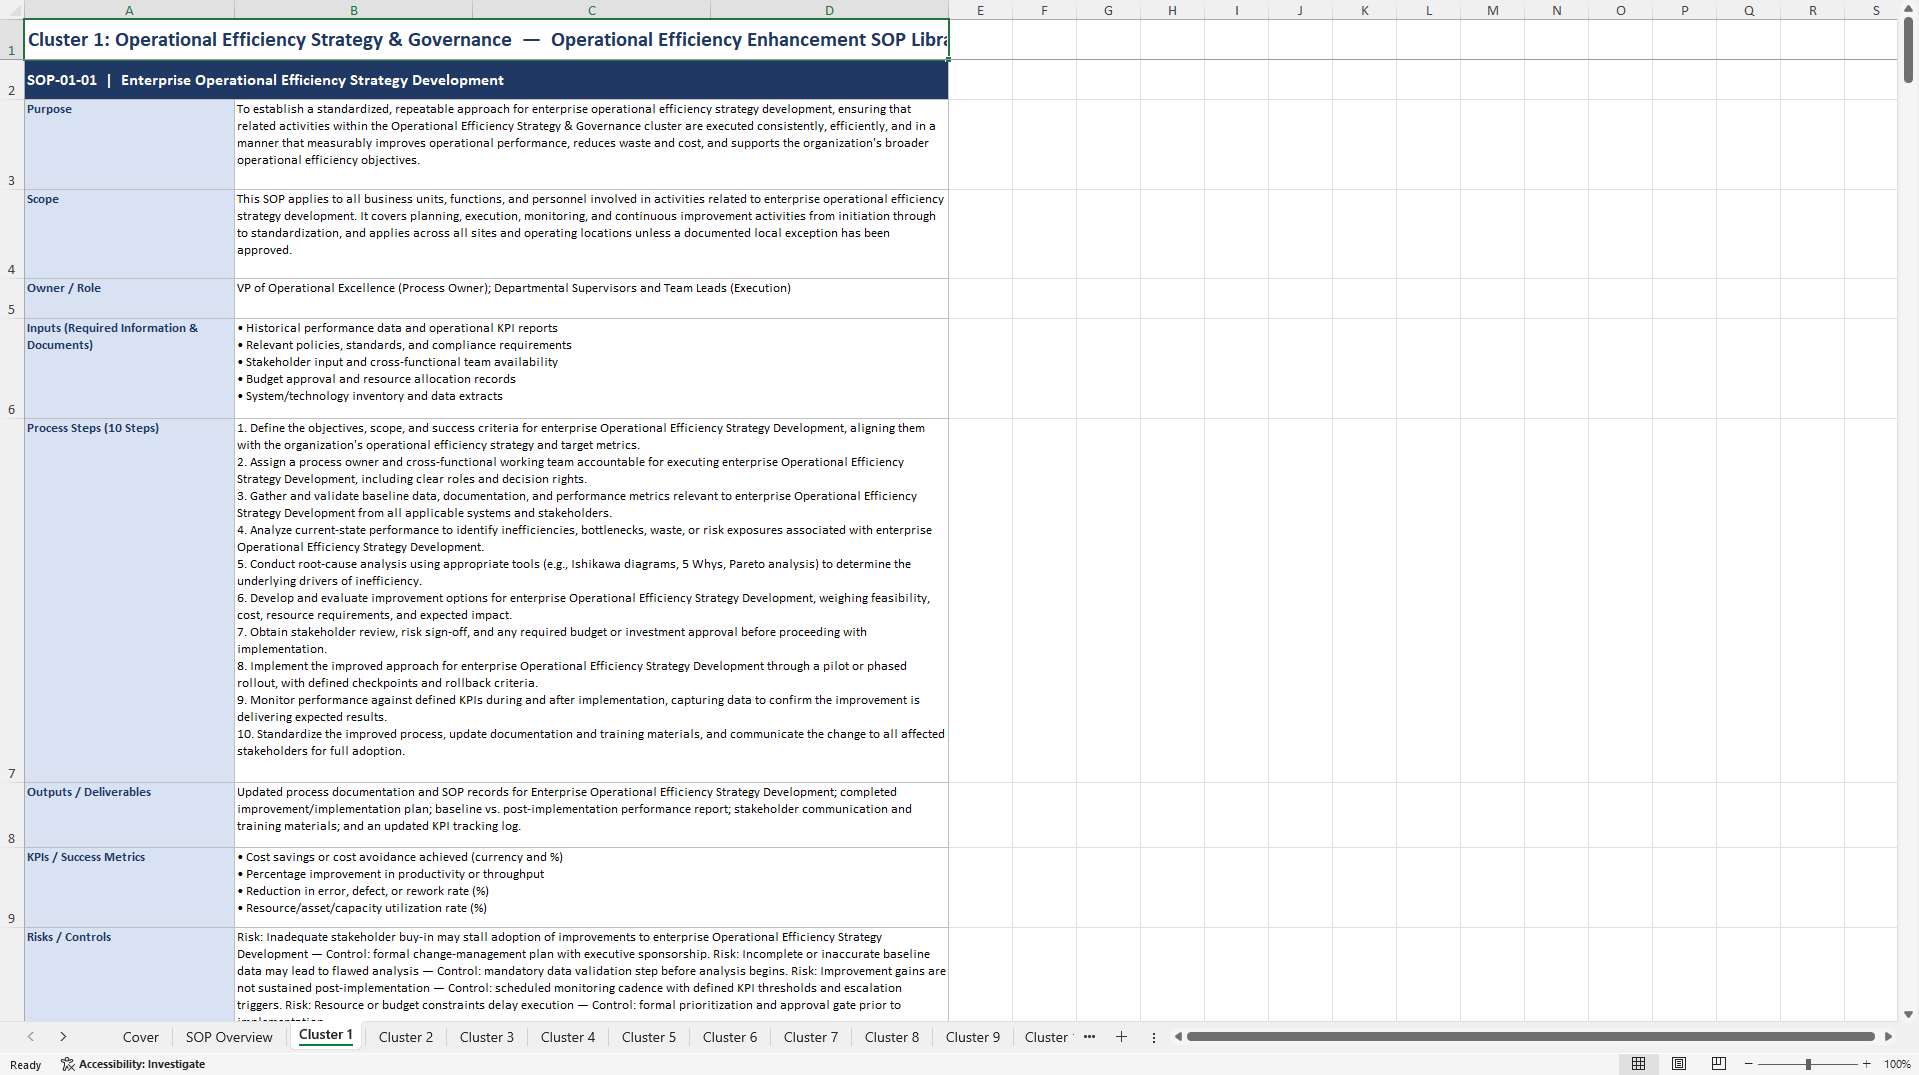Select row 1 header
The height and width of the screenshot is (1075, 1919).
tap(11, 40)
